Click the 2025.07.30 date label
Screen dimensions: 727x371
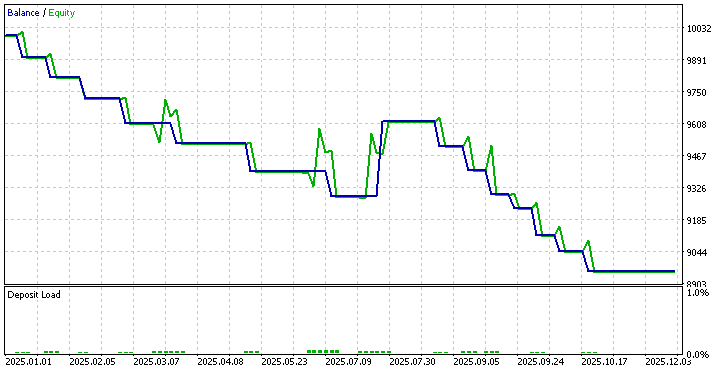pos(412,362)
